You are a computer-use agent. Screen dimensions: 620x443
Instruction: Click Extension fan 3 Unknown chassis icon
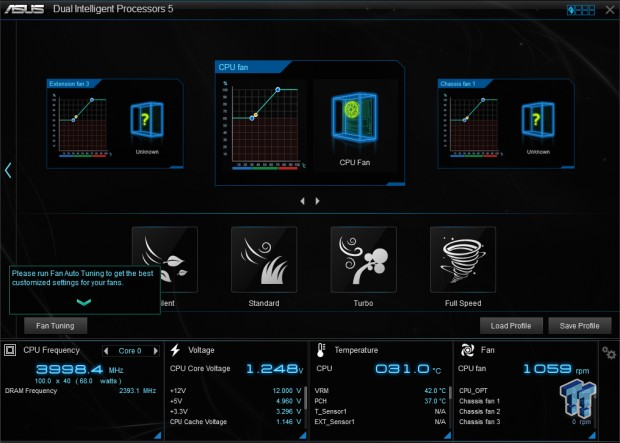click(147, 119)
